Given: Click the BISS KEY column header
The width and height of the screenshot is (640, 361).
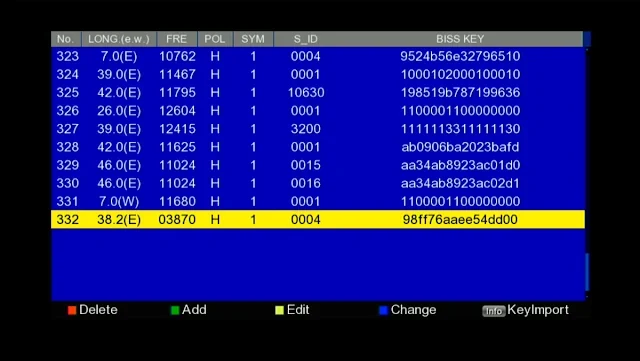Looking at the screenshot, I should click(460, 39).
